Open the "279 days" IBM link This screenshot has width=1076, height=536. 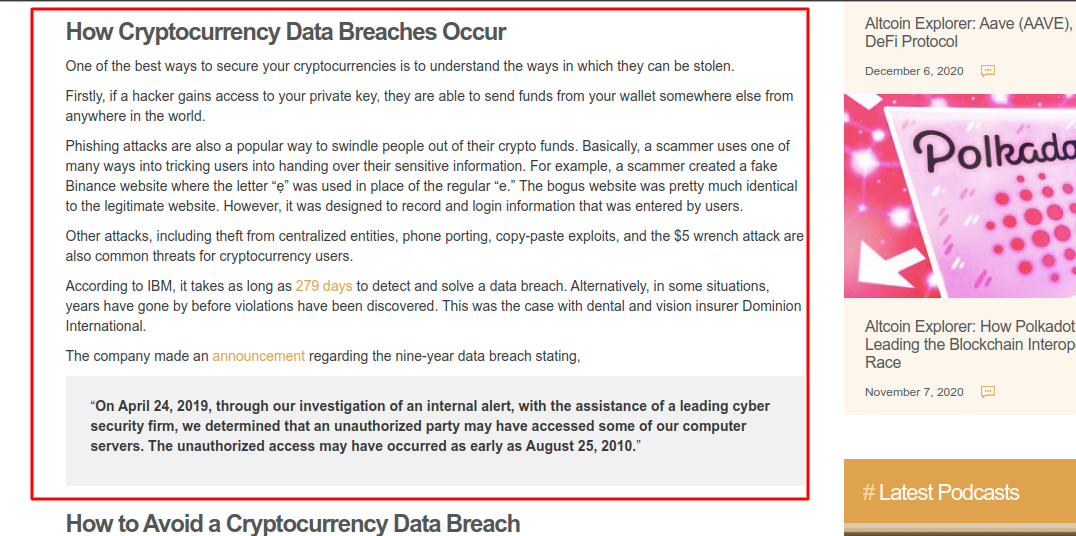coord(324,286)
